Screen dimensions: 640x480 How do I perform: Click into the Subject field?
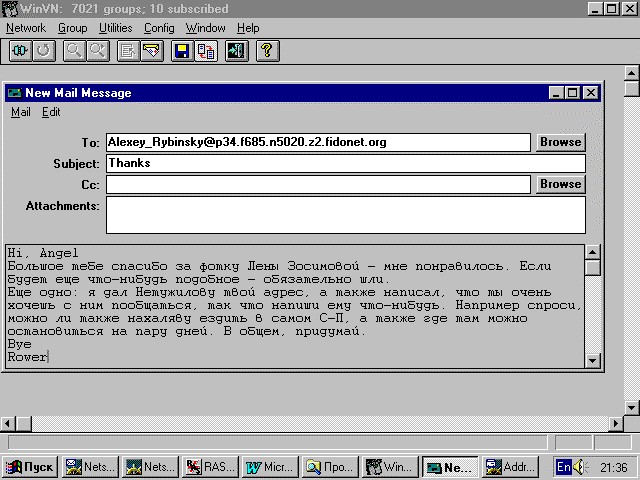pyautogui.click(x=344, y=163)
